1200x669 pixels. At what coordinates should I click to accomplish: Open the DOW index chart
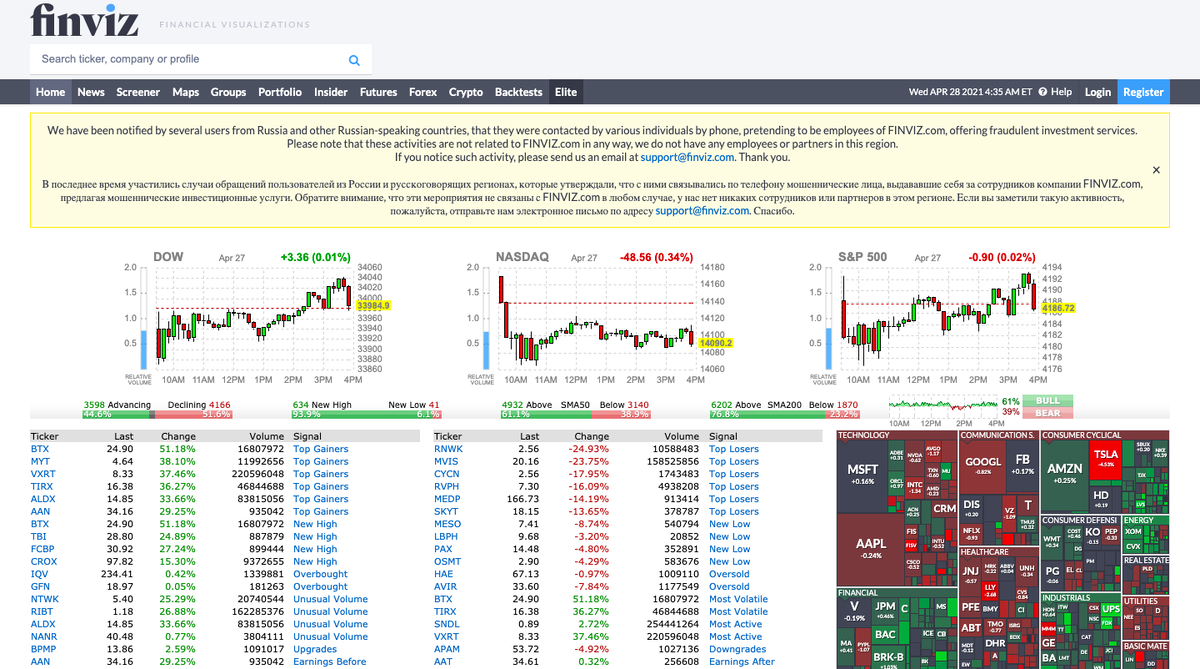click(x=255, y=318)
